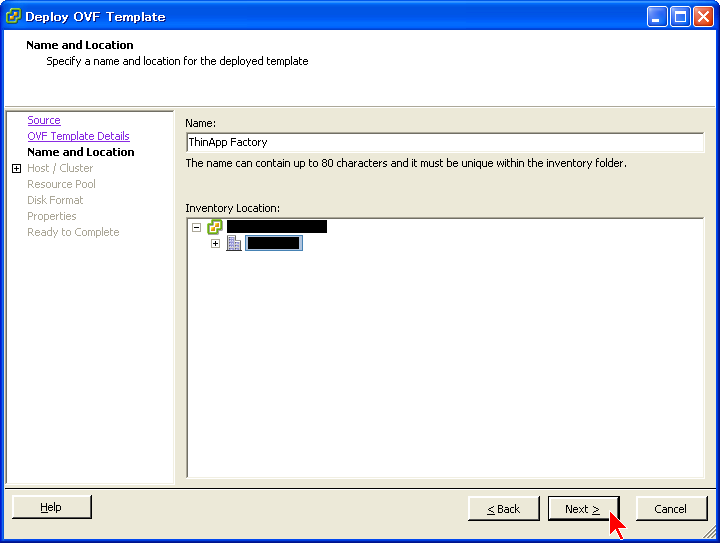This screenshot has width=720, height=543.
Task: Click the Back button
Action: (504, 509)
